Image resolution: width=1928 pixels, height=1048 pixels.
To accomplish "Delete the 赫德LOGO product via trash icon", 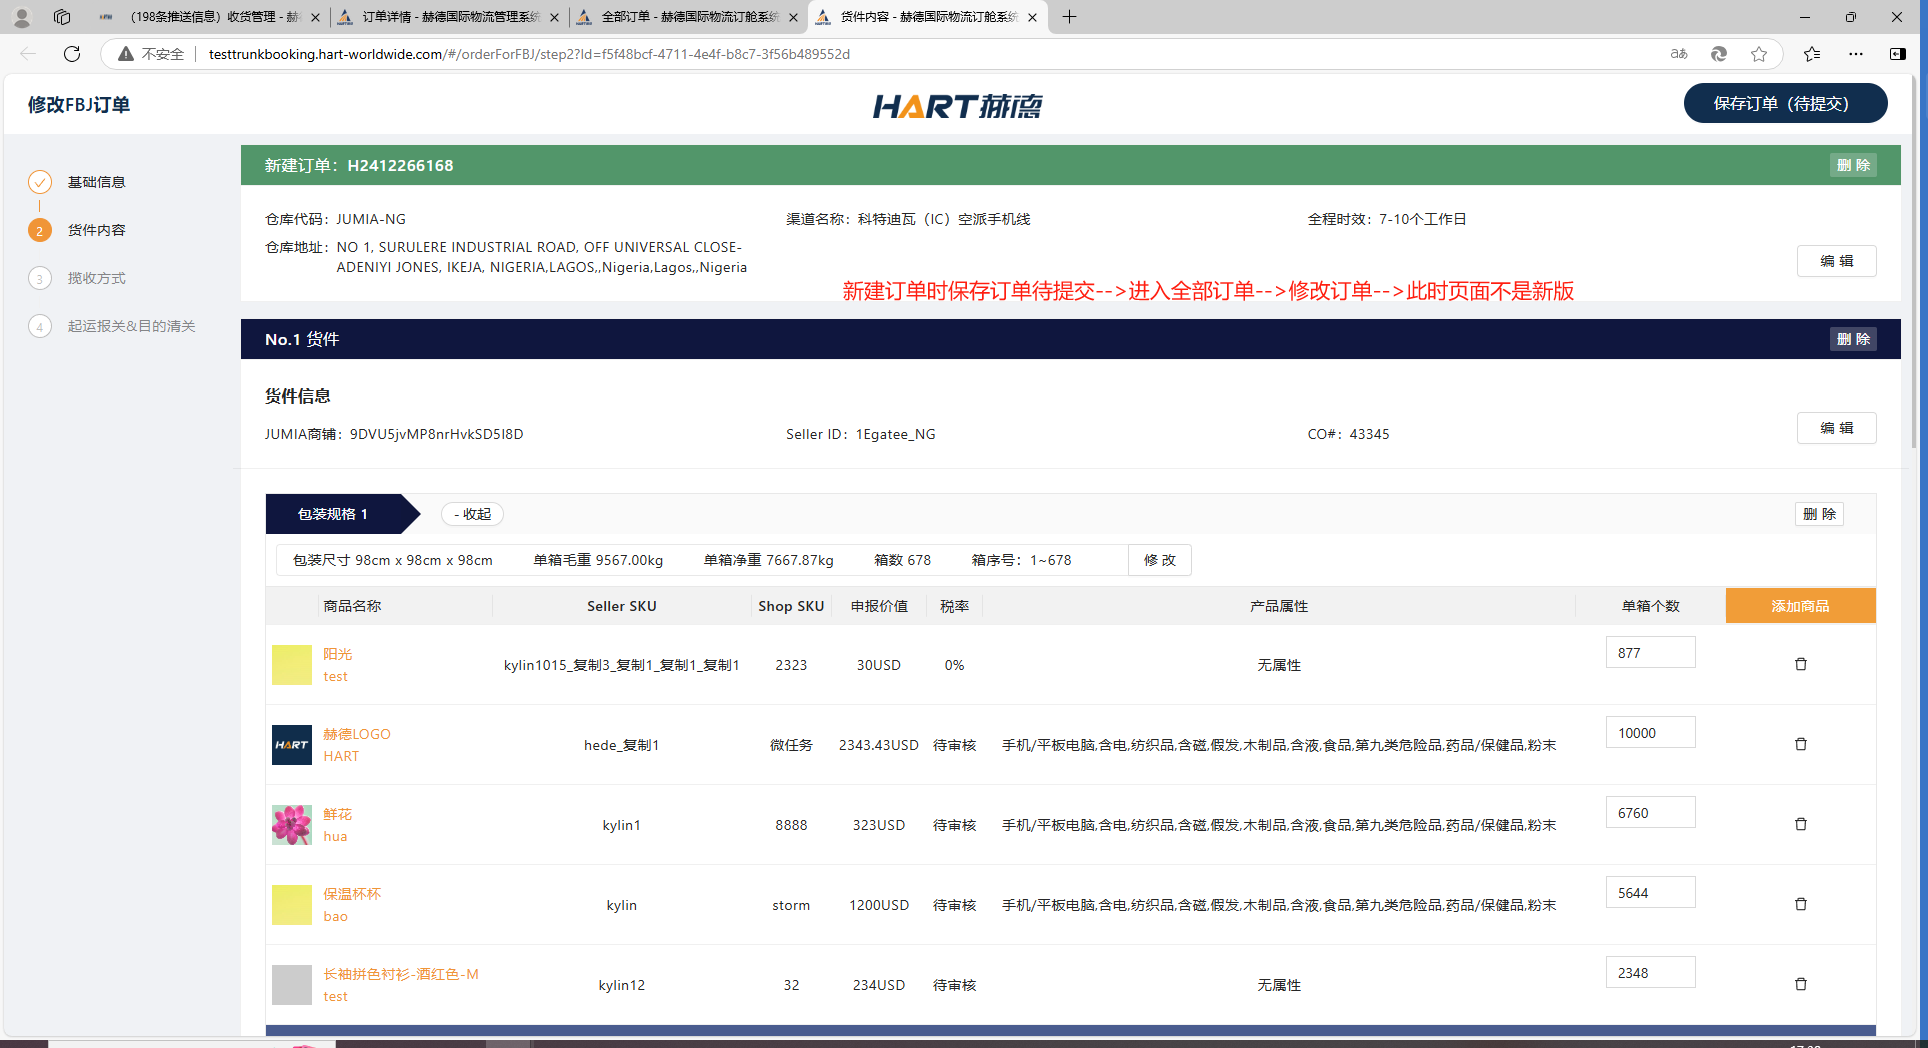I will (1800, 744).
